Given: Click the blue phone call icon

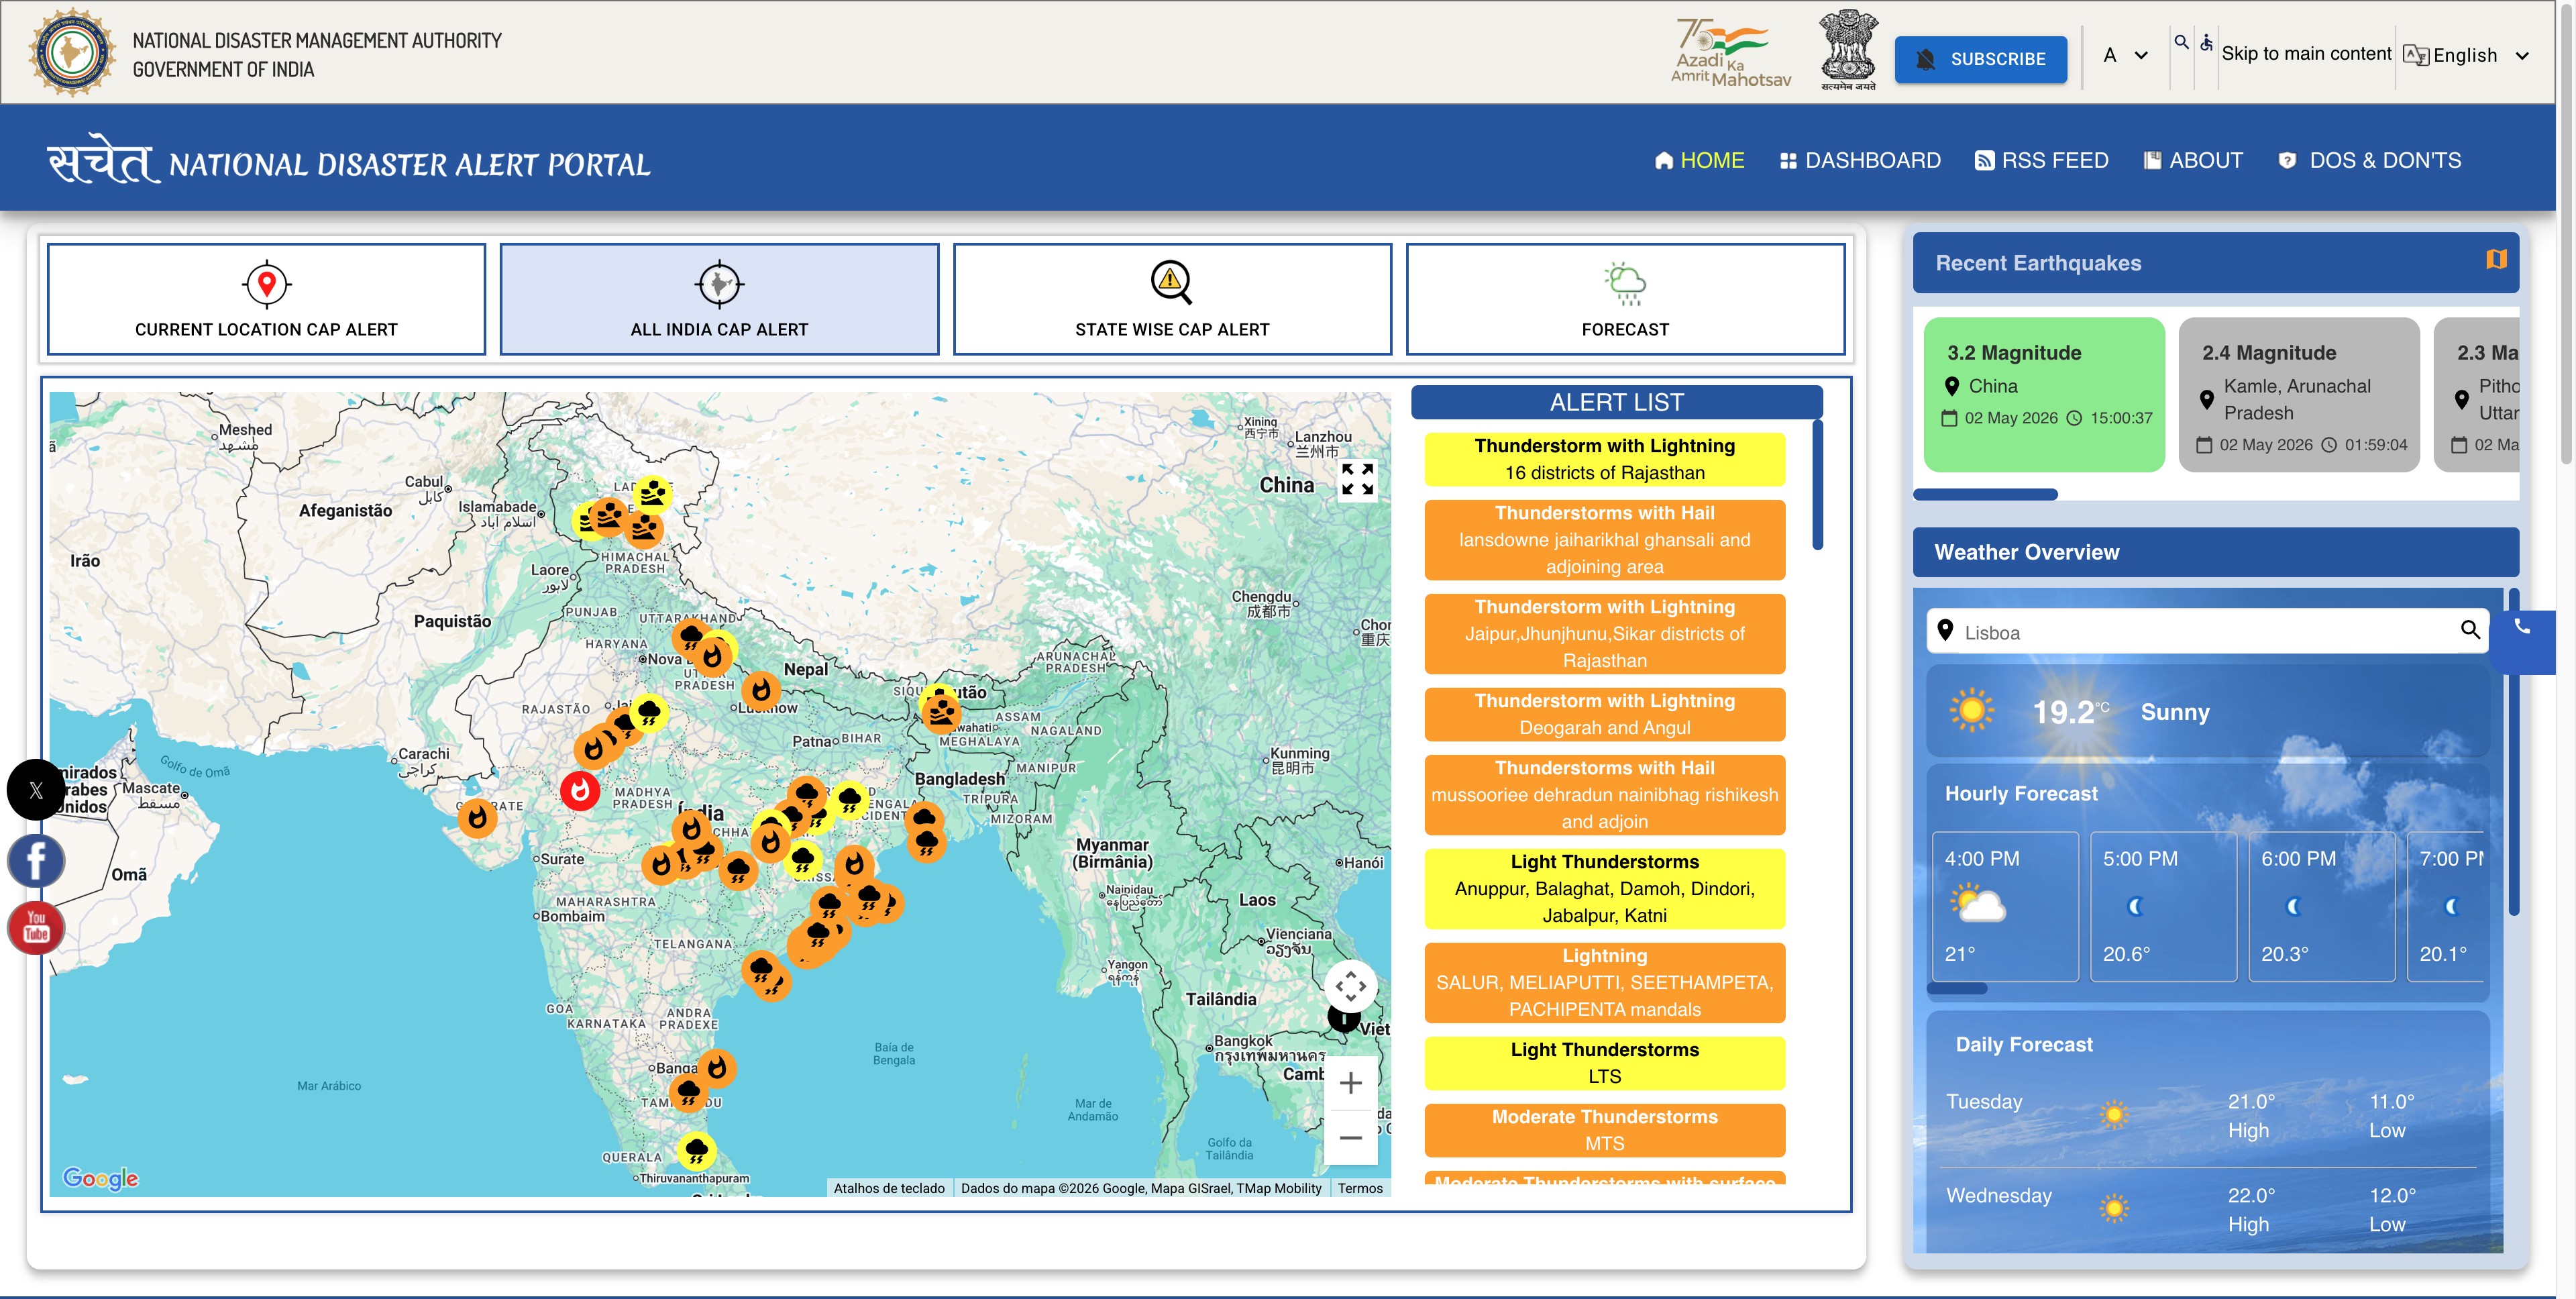Looking at the screenshot, I should click(x=2522, y=627).
